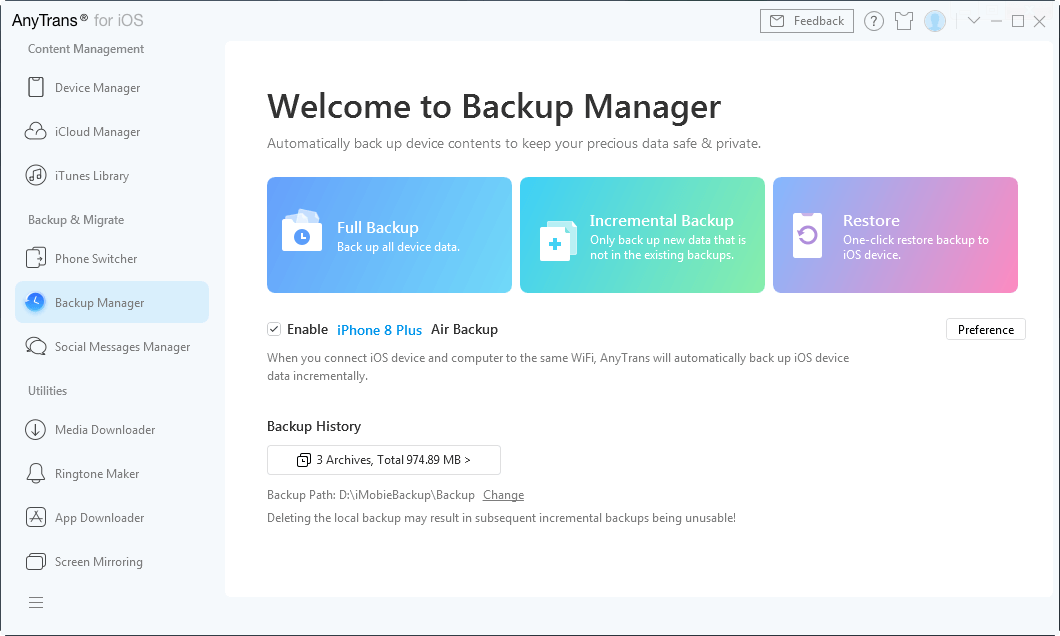1060x636 pixels.
Task: View 3 Archives backup history
Action: [x=384, y=460]
